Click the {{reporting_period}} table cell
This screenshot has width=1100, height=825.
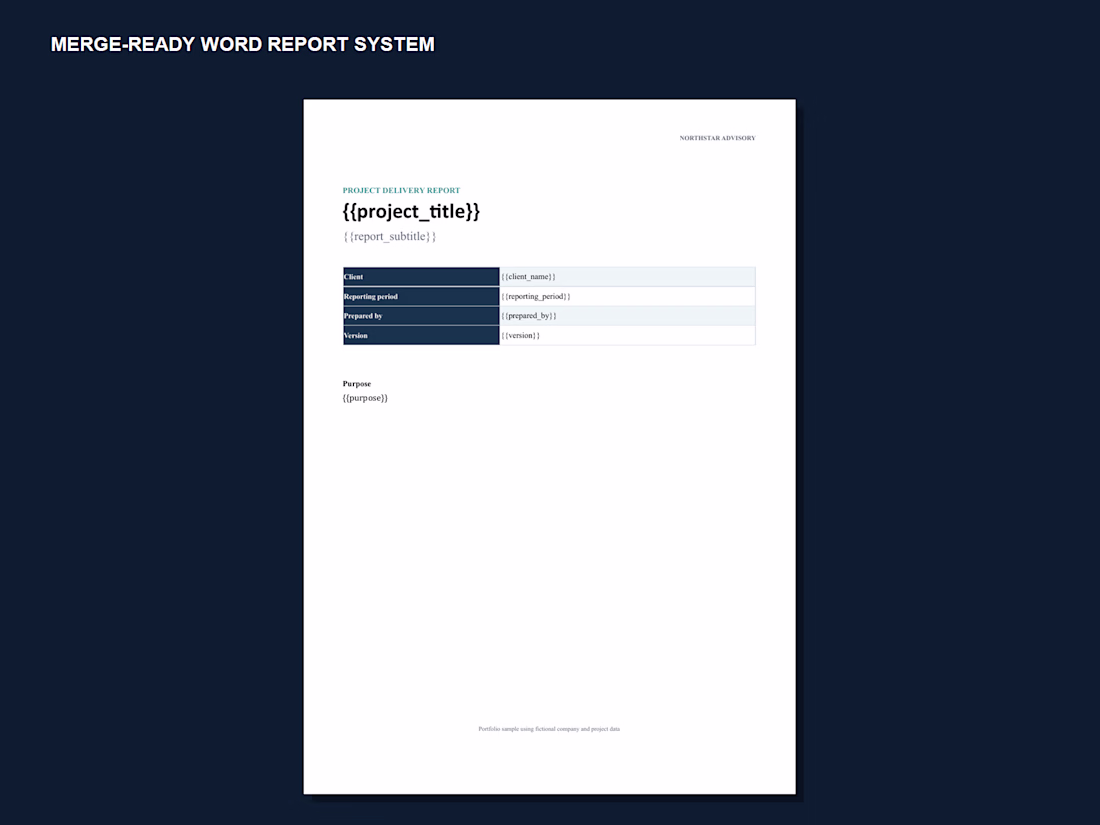tap(627, 296)
